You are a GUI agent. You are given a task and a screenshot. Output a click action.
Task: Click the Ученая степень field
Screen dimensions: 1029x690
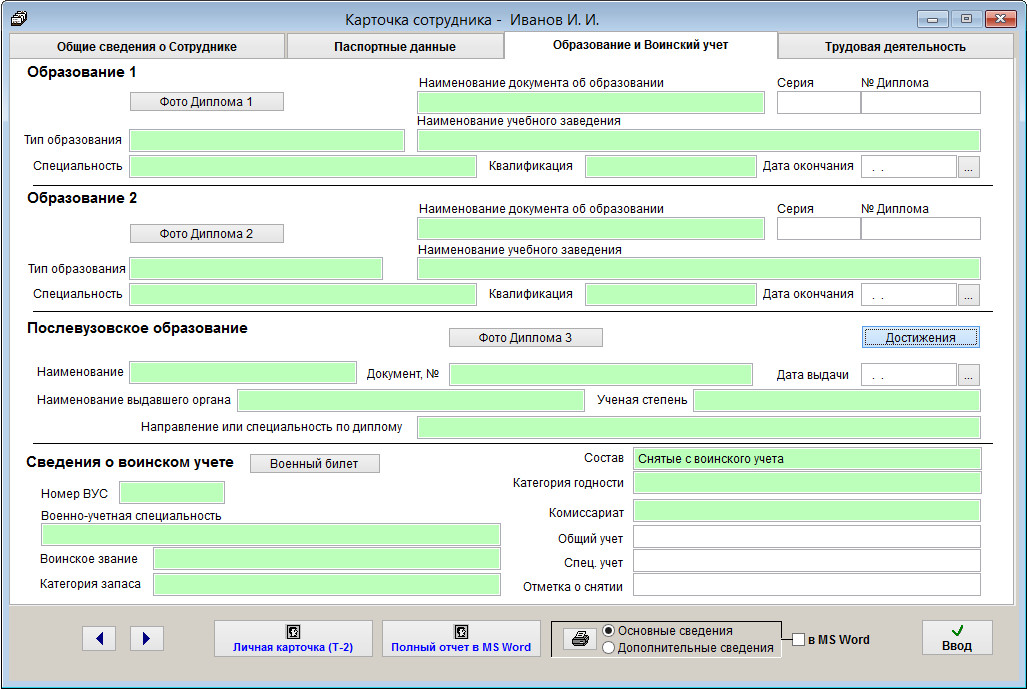tap(837, 400)
